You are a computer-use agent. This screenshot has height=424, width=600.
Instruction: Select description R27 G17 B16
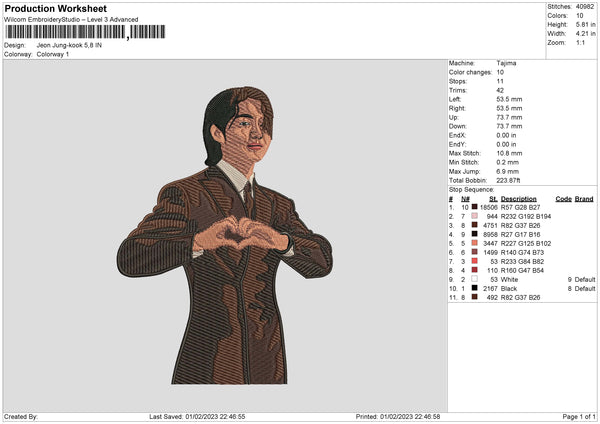520,235
